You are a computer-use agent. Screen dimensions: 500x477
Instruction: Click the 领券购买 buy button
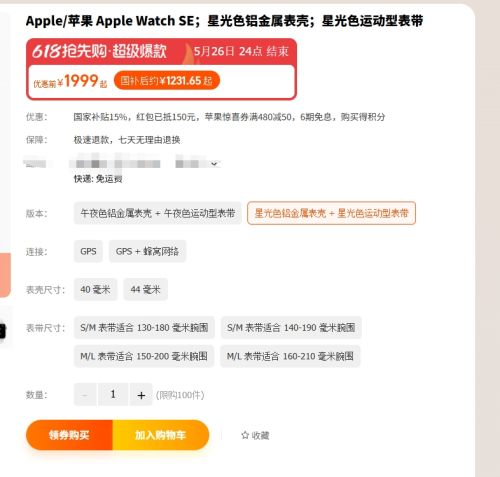[69, 435]
